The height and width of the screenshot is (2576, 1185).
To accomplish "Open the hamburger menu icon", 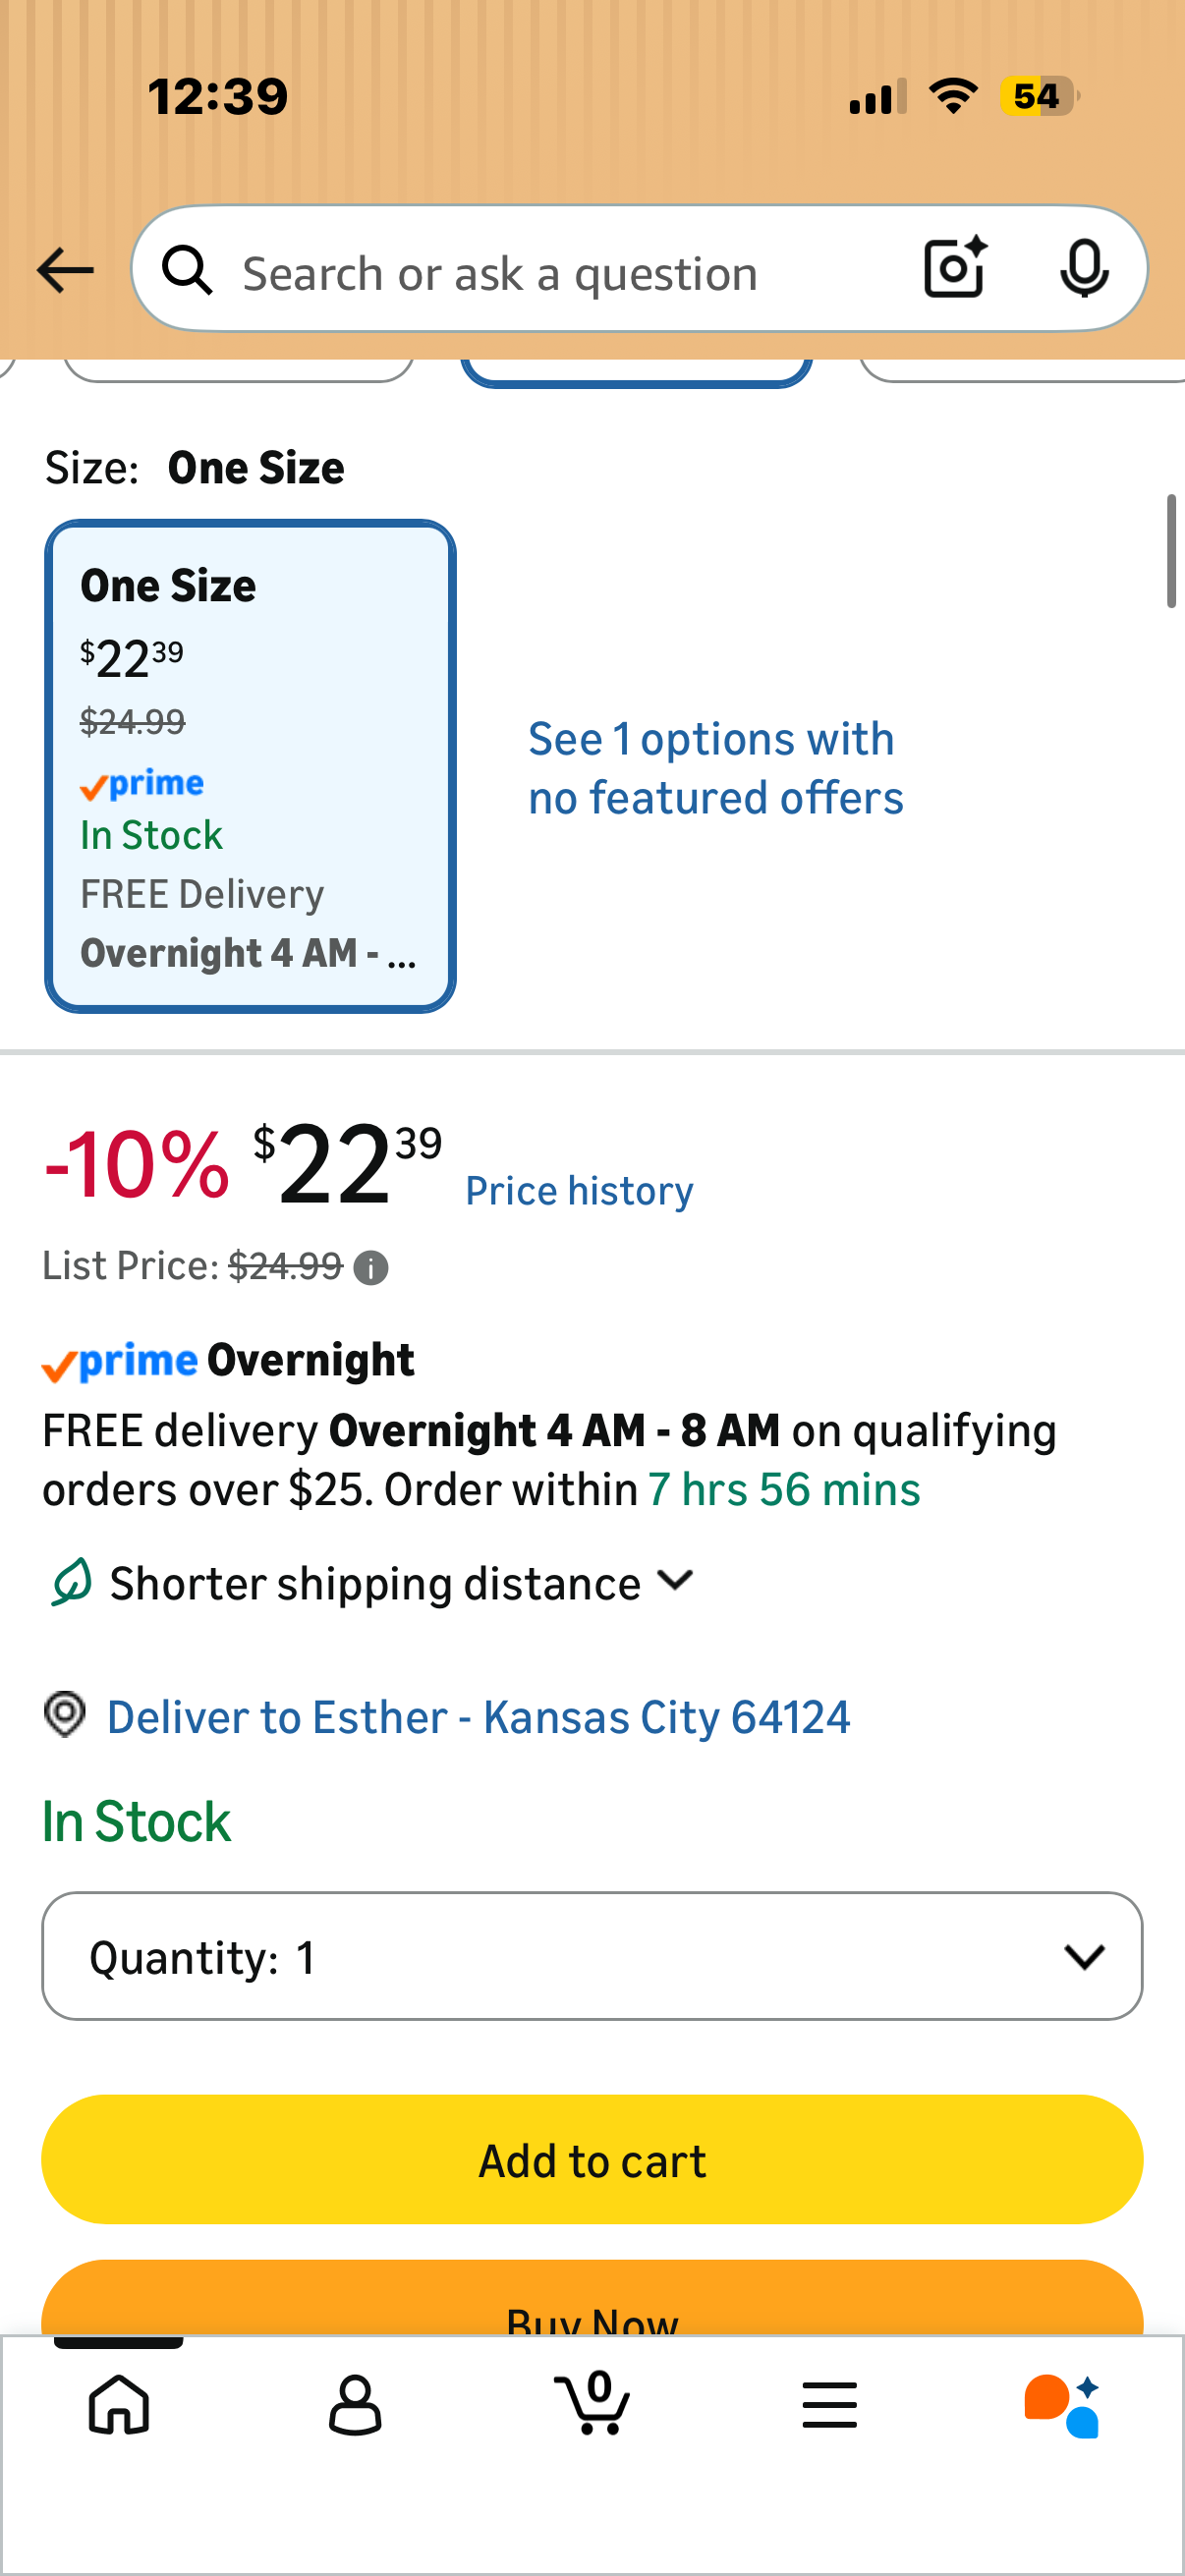I will coord(829,2405).
